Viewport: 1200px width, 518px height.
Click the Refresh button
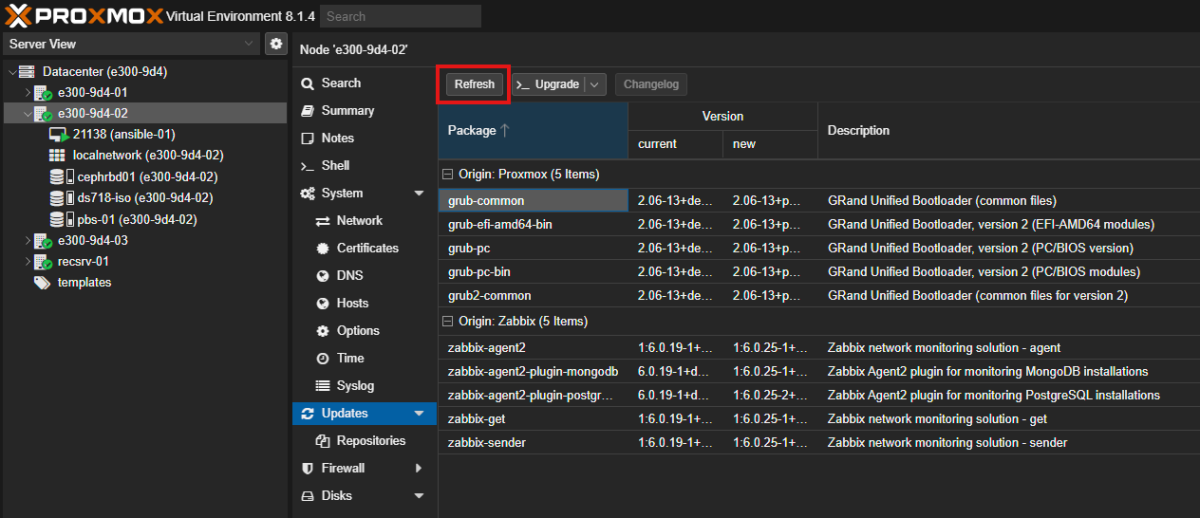pyautogui.click(x=474, y=85)
